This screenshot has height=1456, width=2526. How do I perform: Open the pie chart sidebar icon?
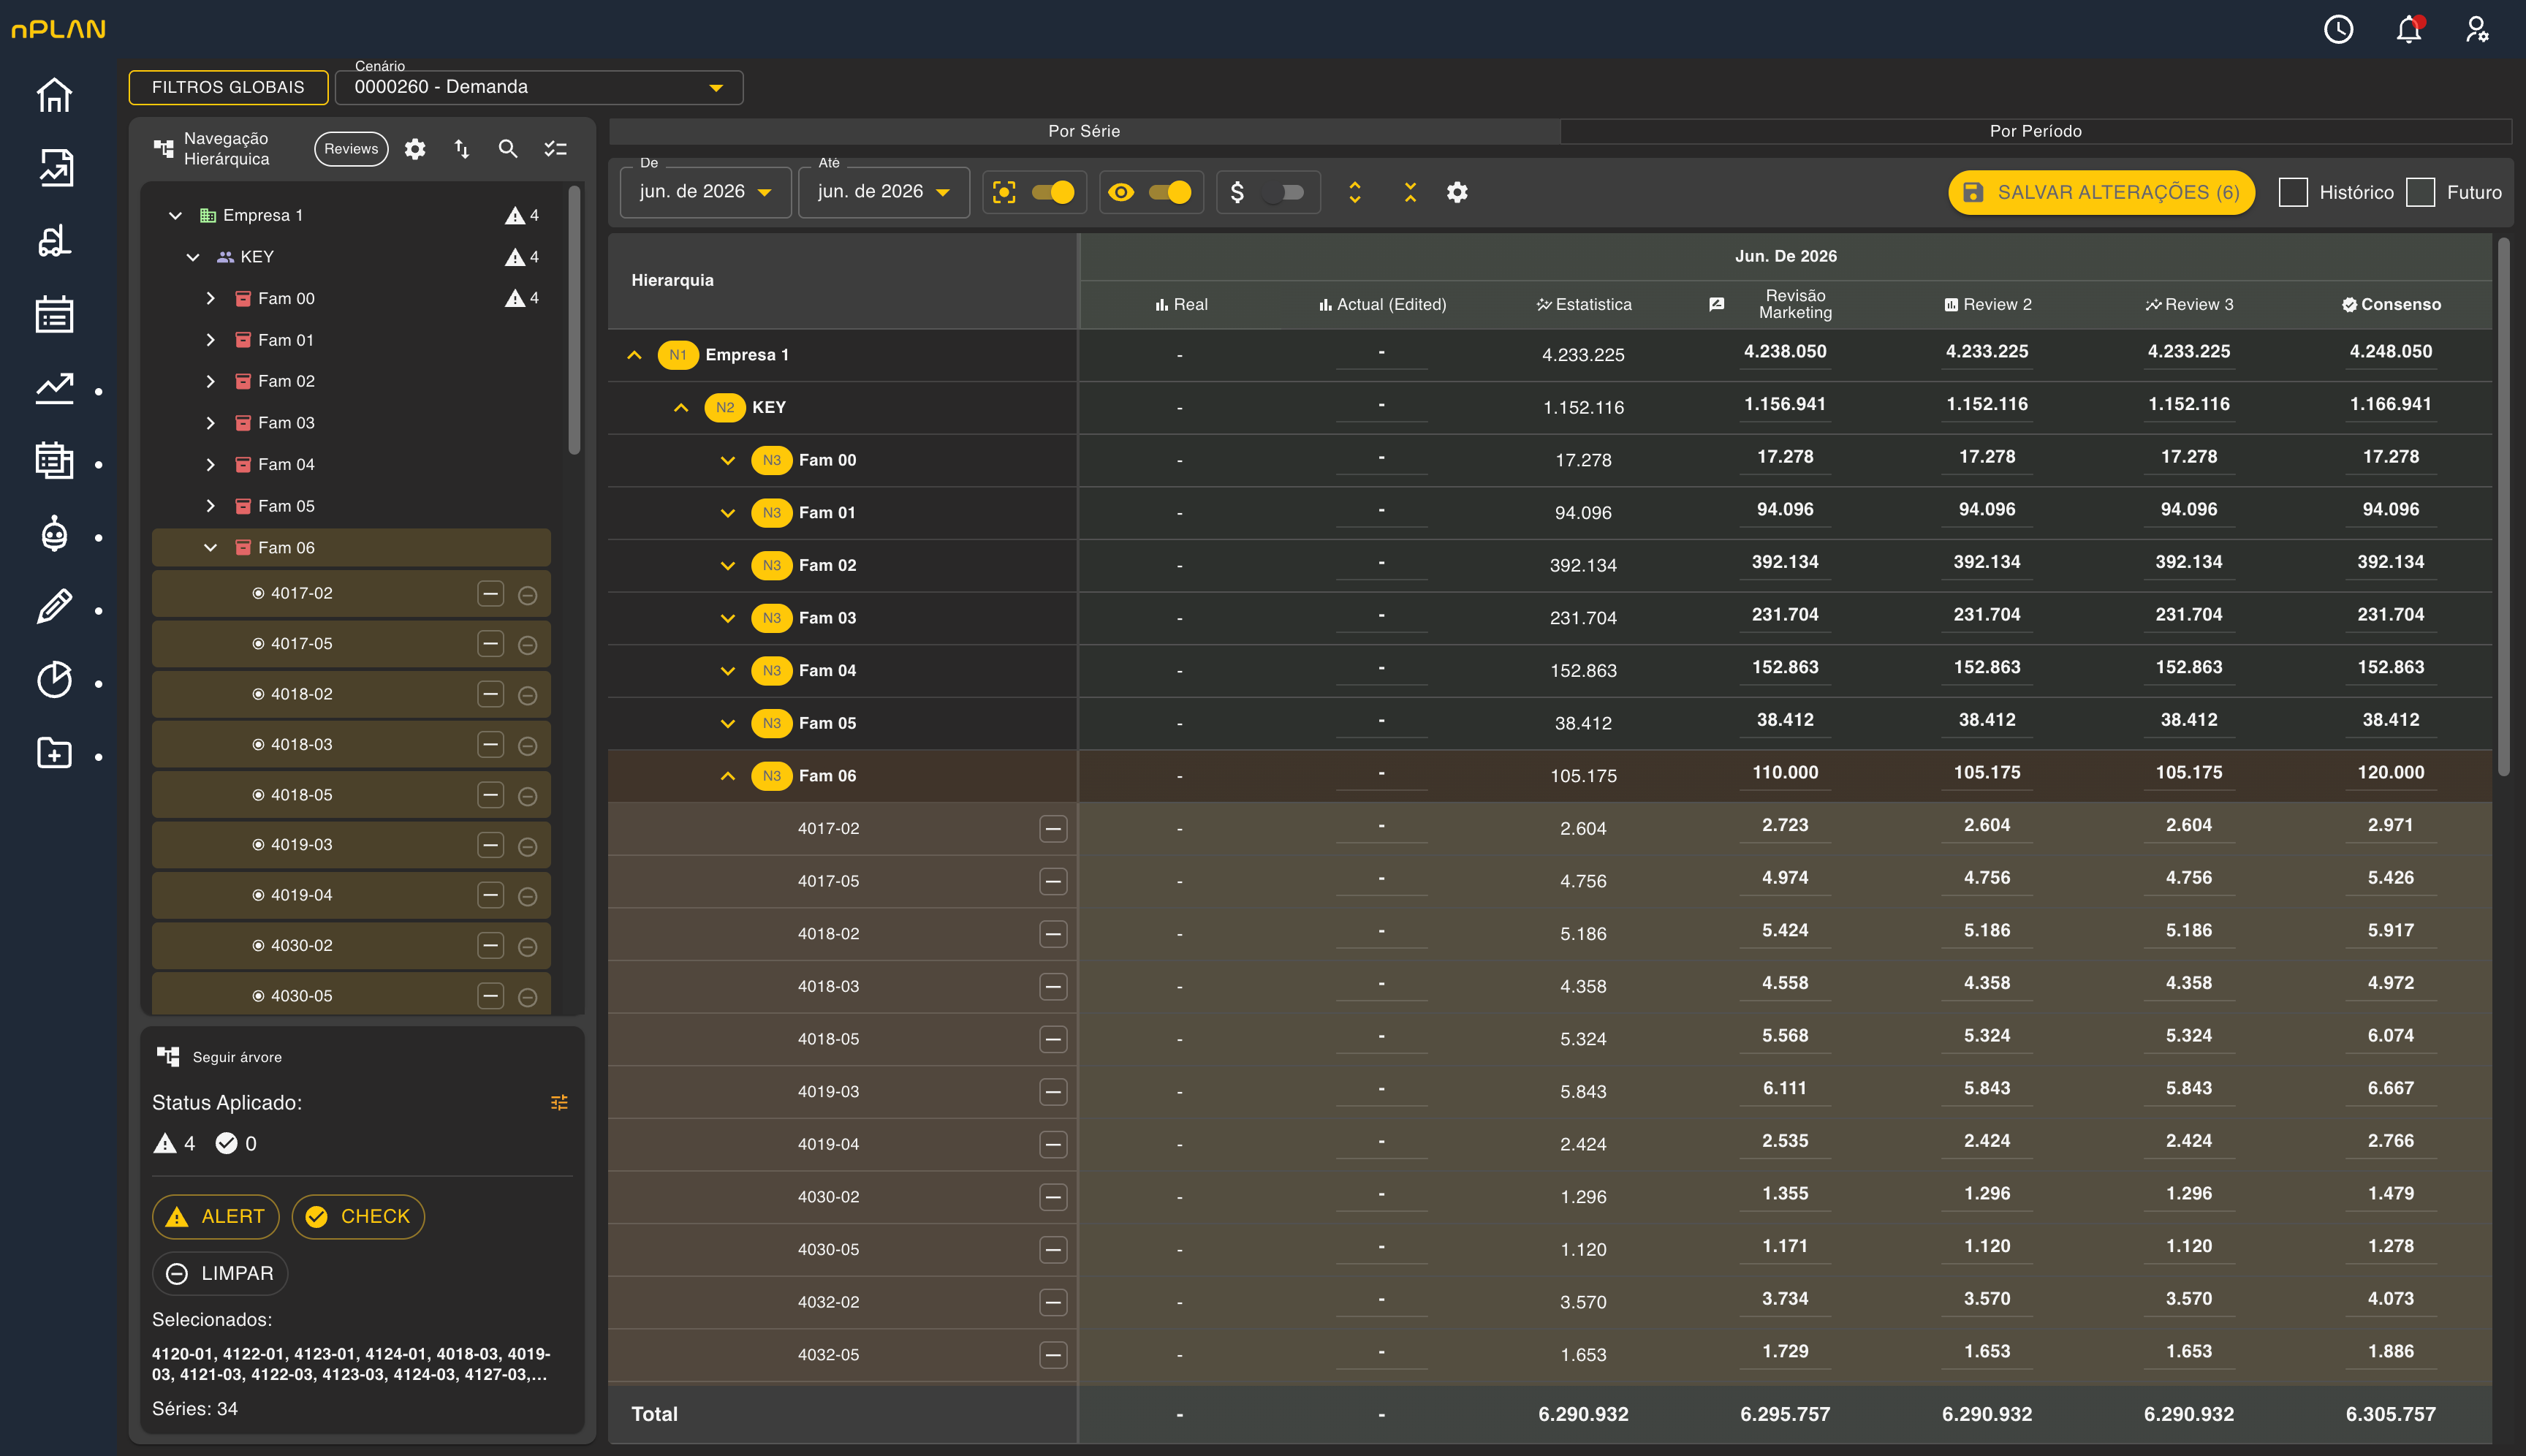coord(54,680)
